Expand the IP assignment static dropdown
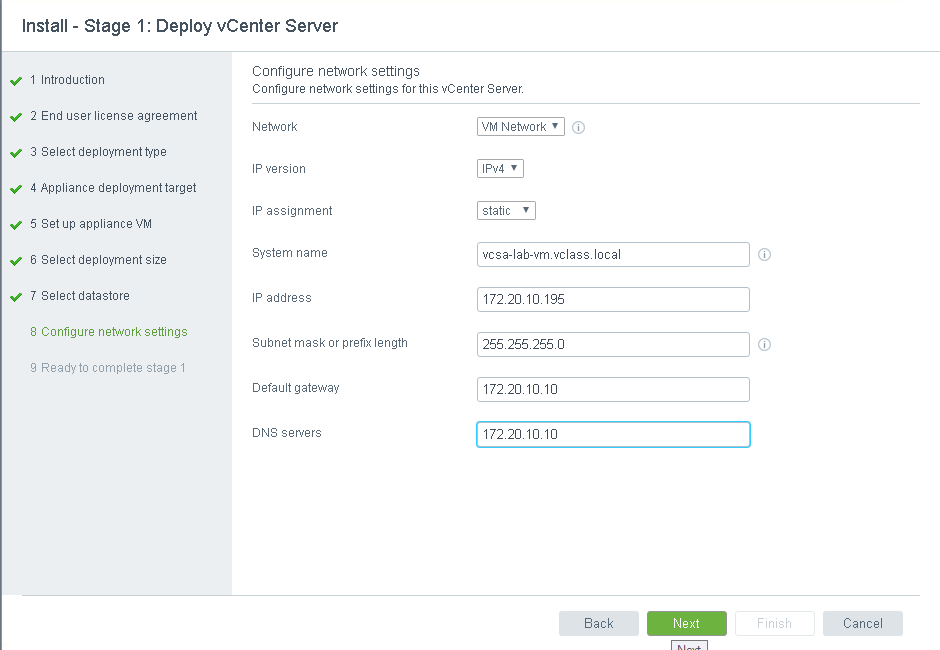 click(x=506, y=211)
